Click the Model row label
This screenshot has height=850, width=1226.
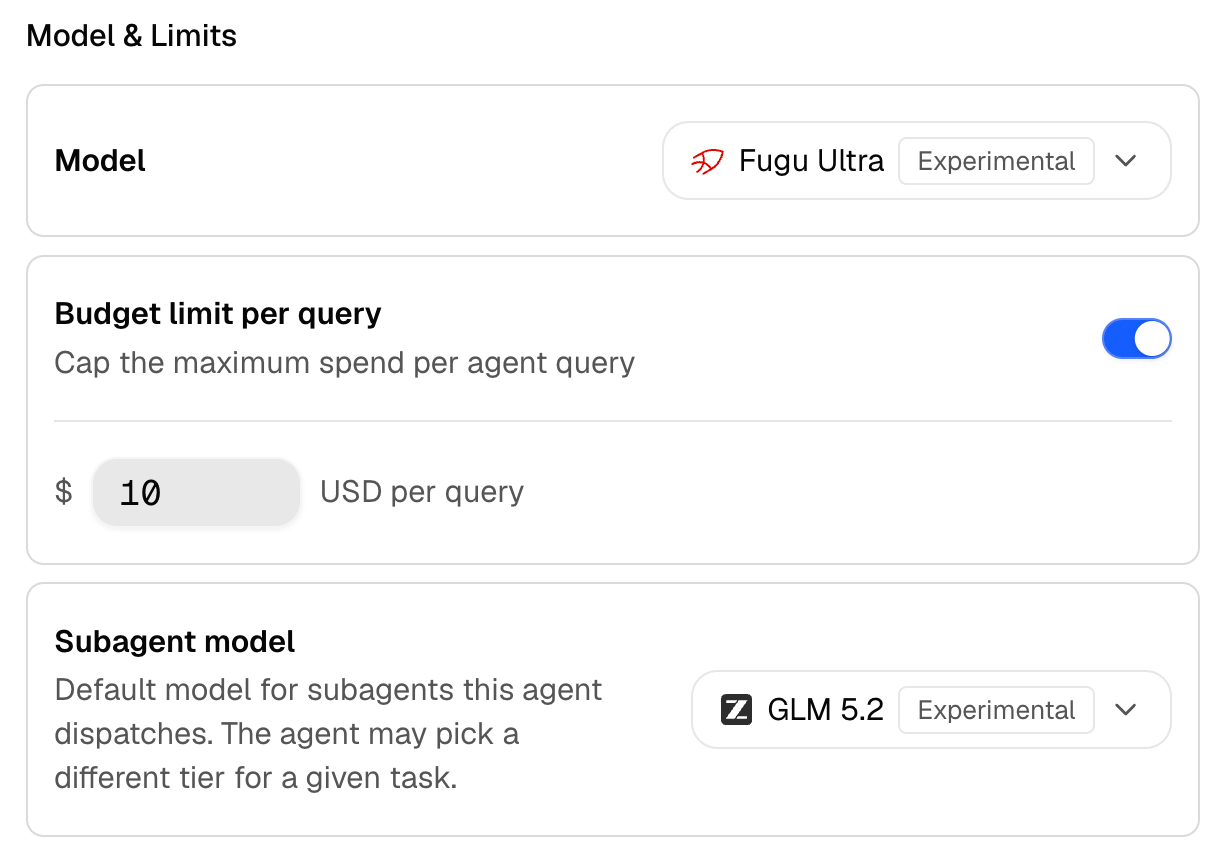(x=100, y=161)
